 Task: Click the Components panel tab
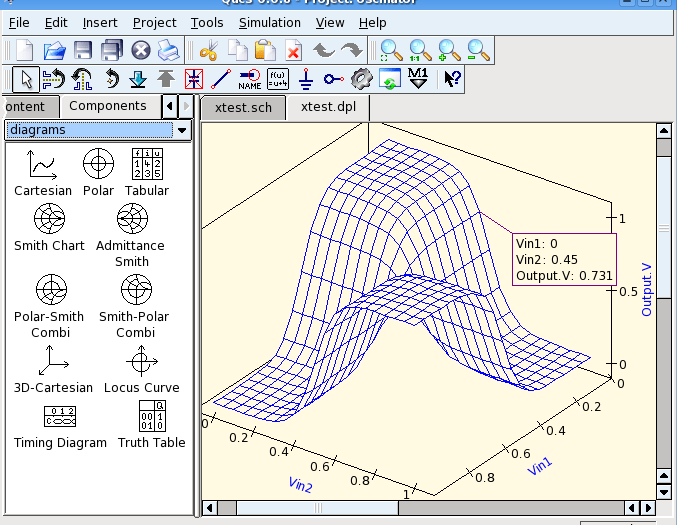point(108,106)
